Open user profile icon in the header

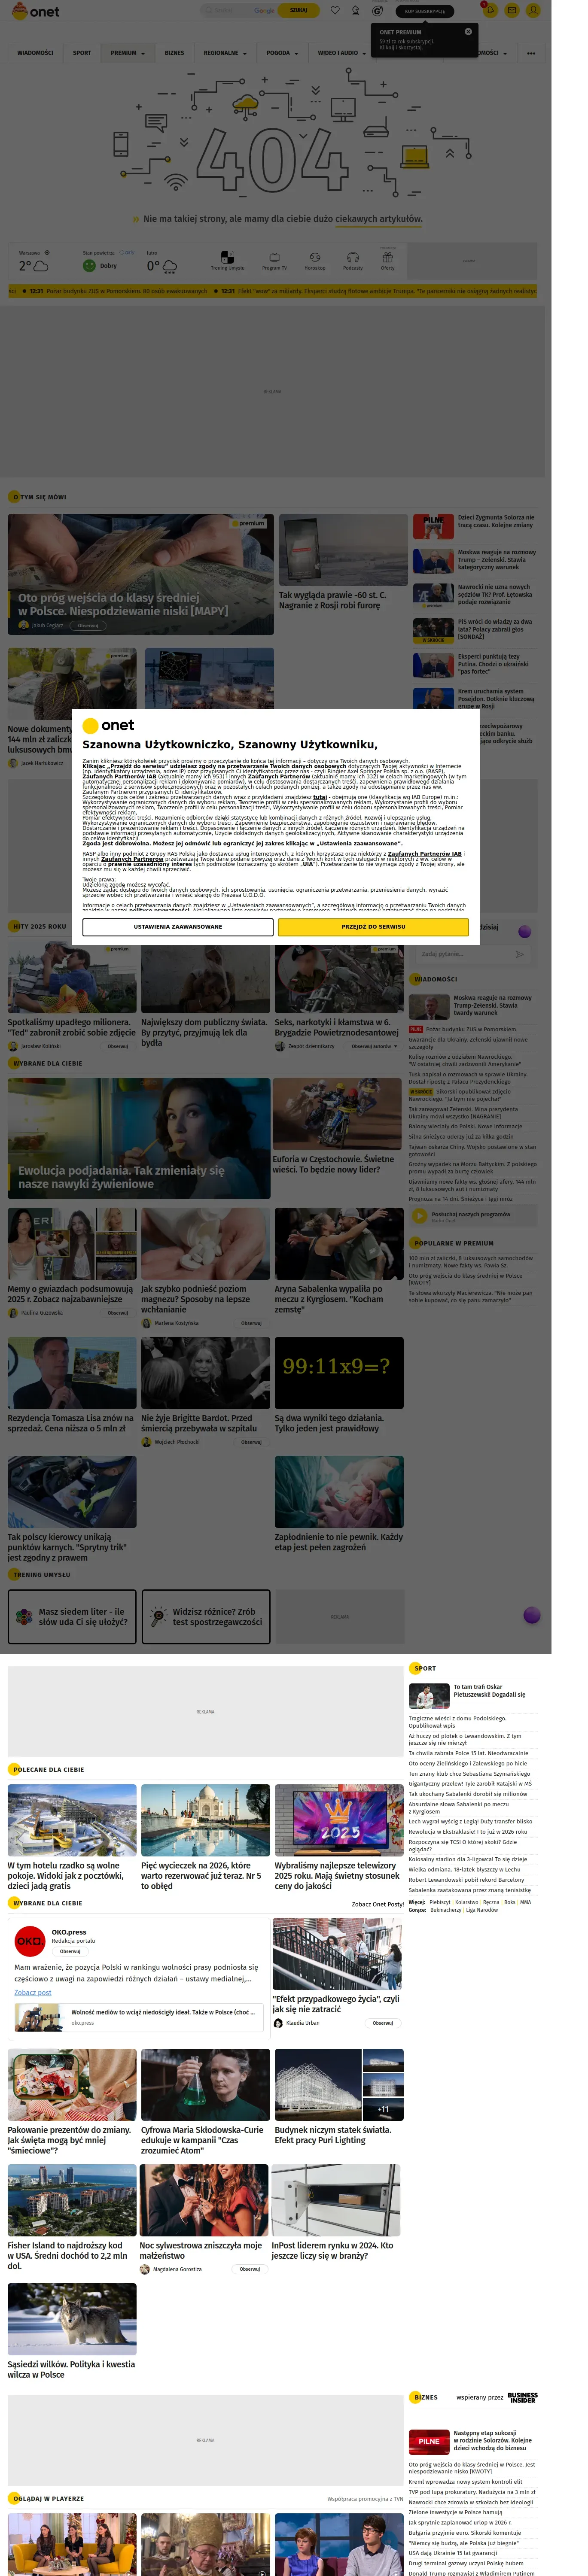tap(532, 10)
